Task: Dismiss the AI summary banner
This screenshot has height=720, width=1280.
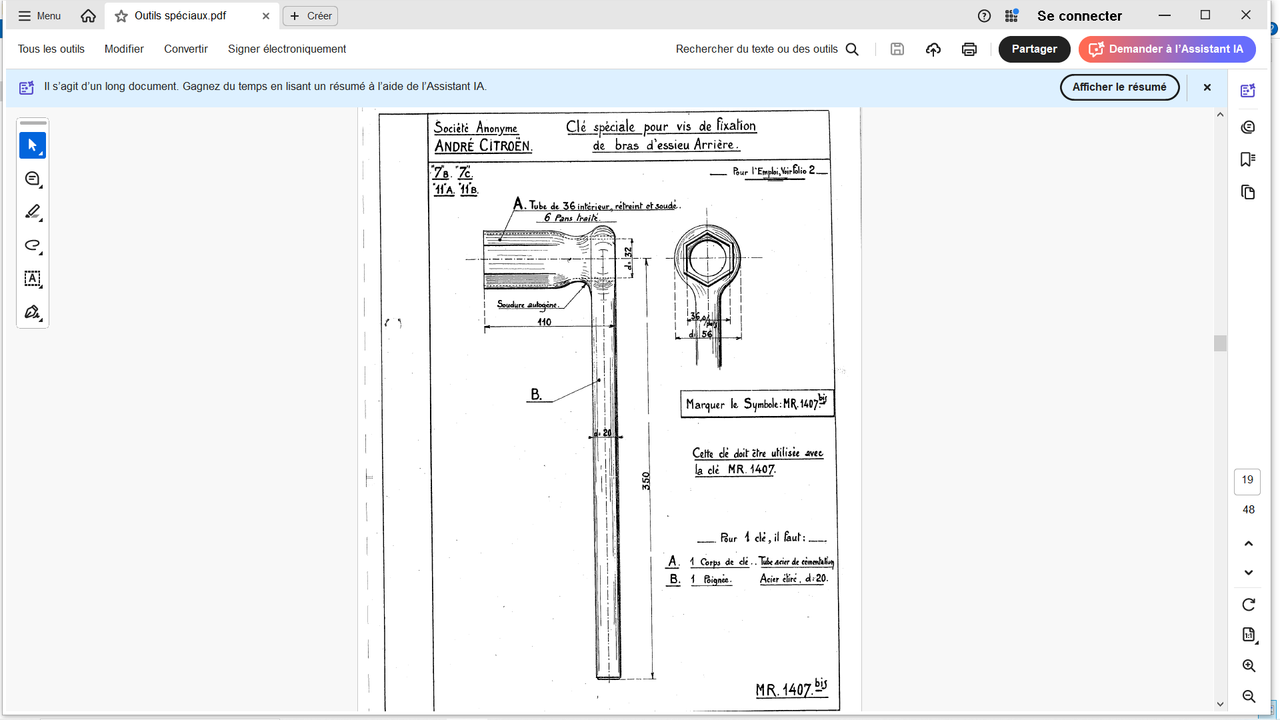Action: [x=1207, y=87]
